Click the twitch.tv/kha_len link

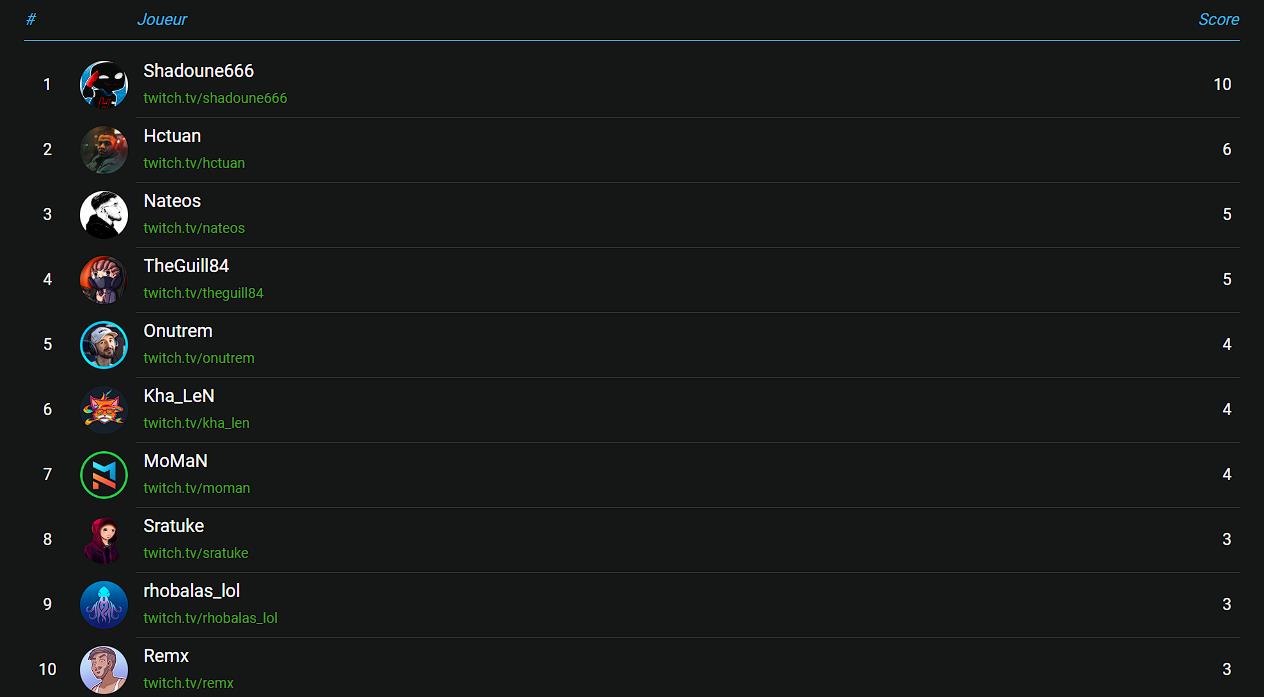196,423
